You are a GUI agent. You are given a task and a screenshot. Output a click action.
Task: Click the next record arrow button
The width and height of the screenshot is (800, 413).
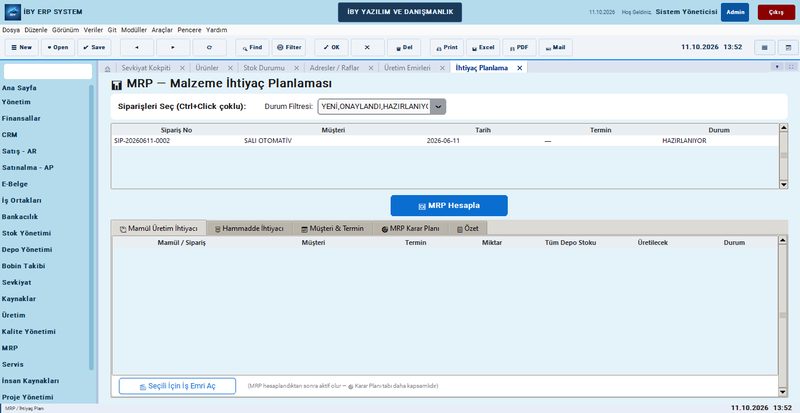[173, 47]
